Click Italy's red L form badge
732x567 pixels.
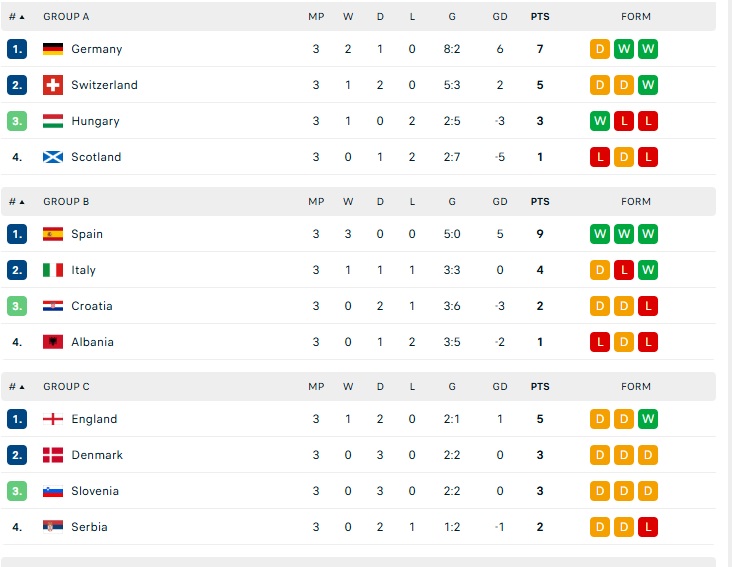(x=624, y=270)
